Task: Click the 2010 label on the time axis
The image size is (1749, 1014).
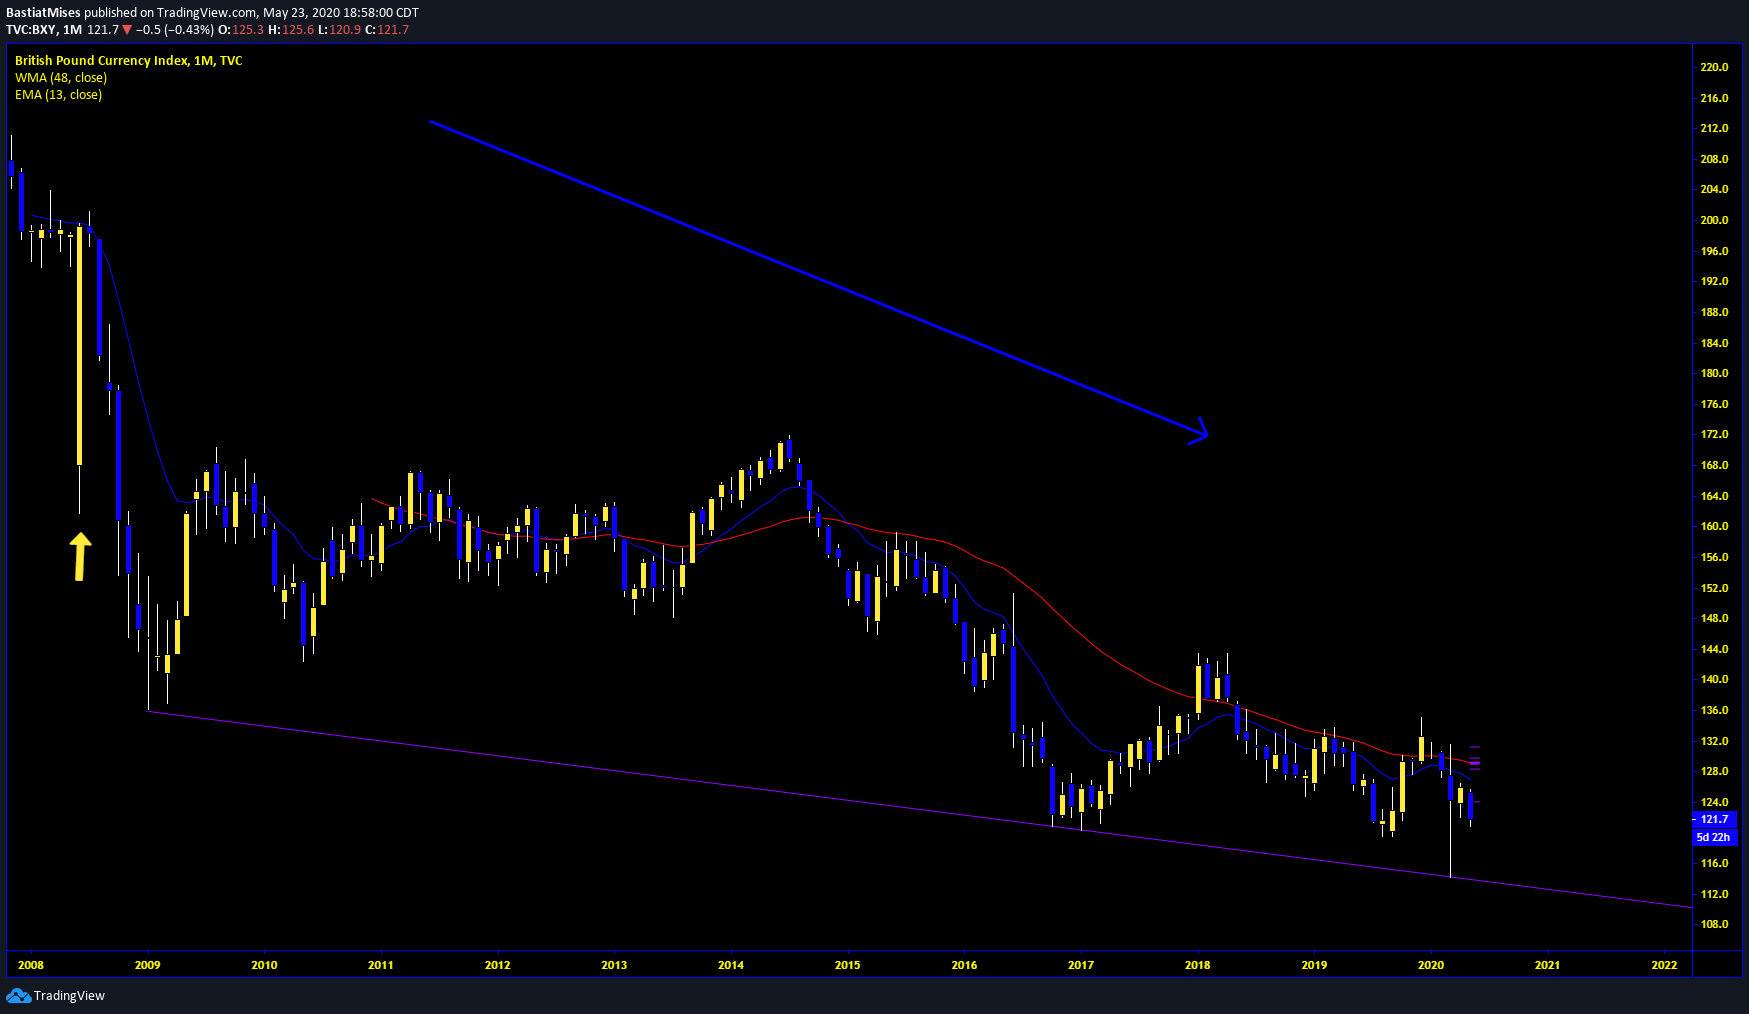Action: (x=264, y=965)
